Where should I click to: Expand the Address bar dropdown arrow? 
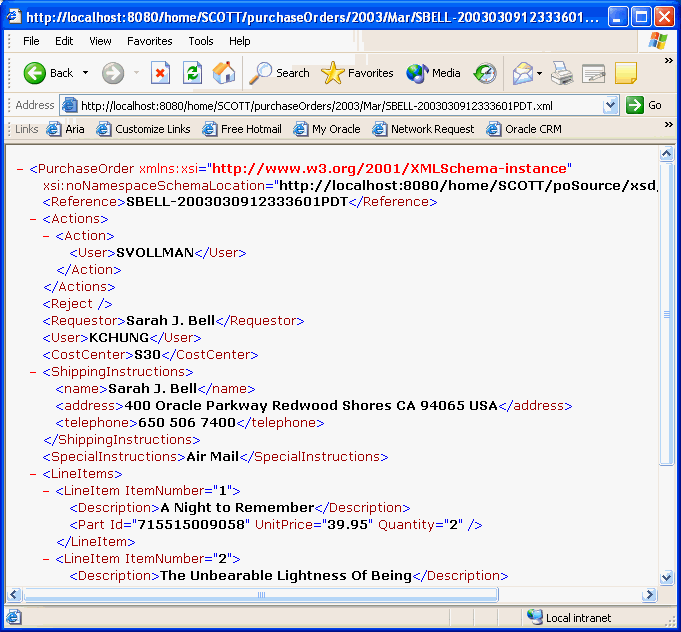click(x=611, y=105)
